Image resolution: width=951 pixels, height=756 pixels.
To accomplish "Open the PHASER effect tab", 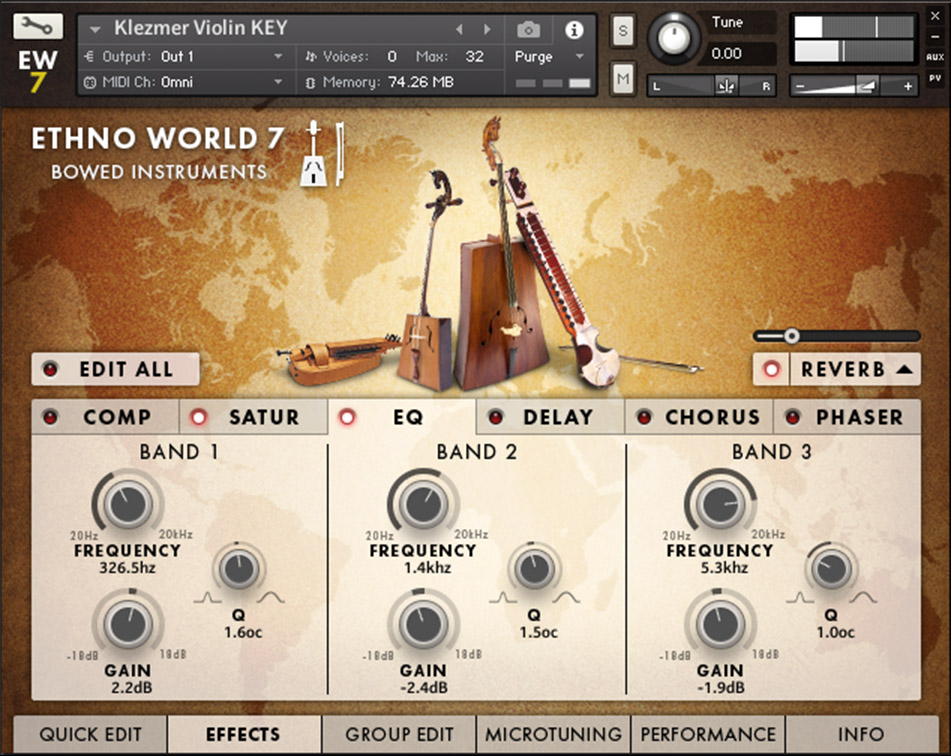I will 847,417.
